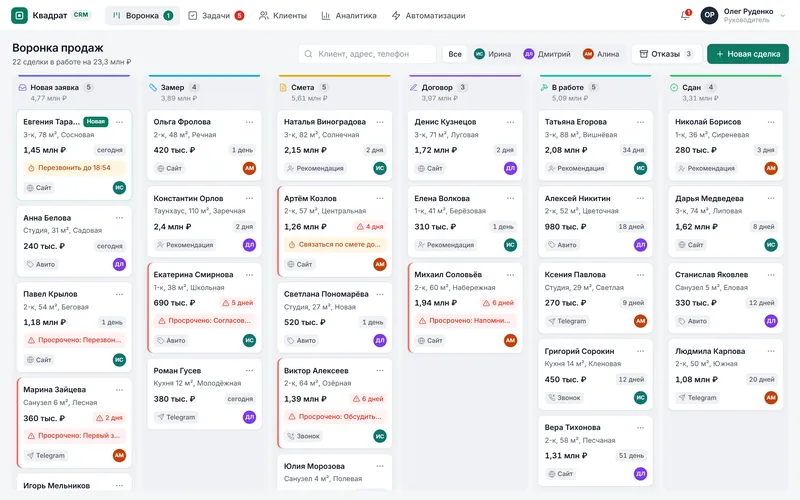Filter deals by manager Ирина
This screenshot has height=500, width=800.
pos(492,54)
